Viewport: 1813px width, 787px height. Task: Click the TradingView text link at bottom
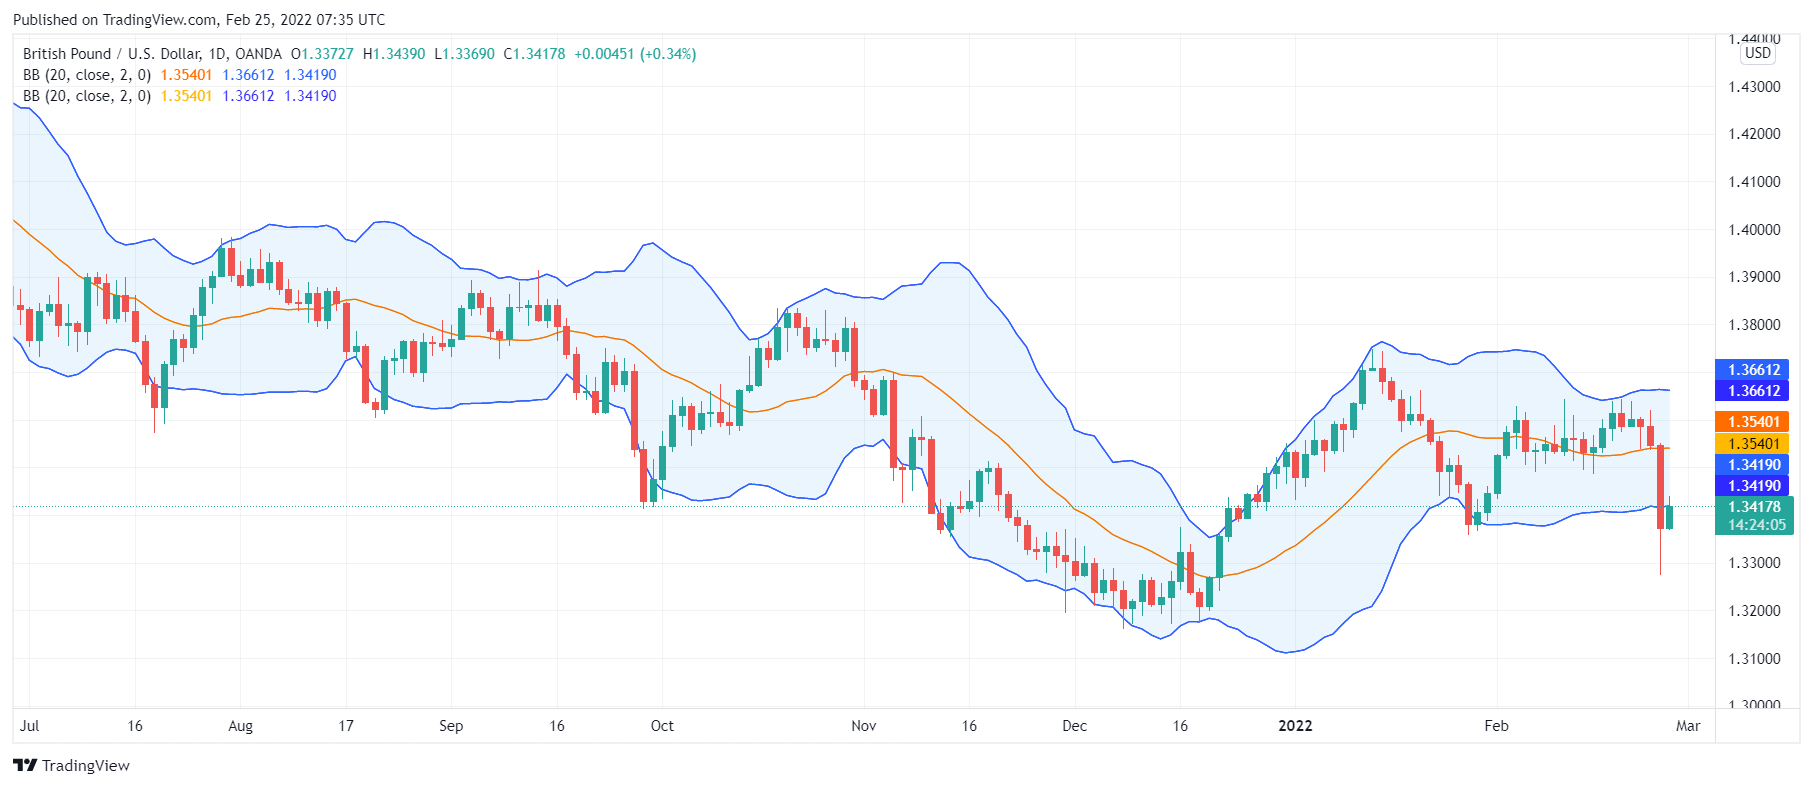click(86, 766)
